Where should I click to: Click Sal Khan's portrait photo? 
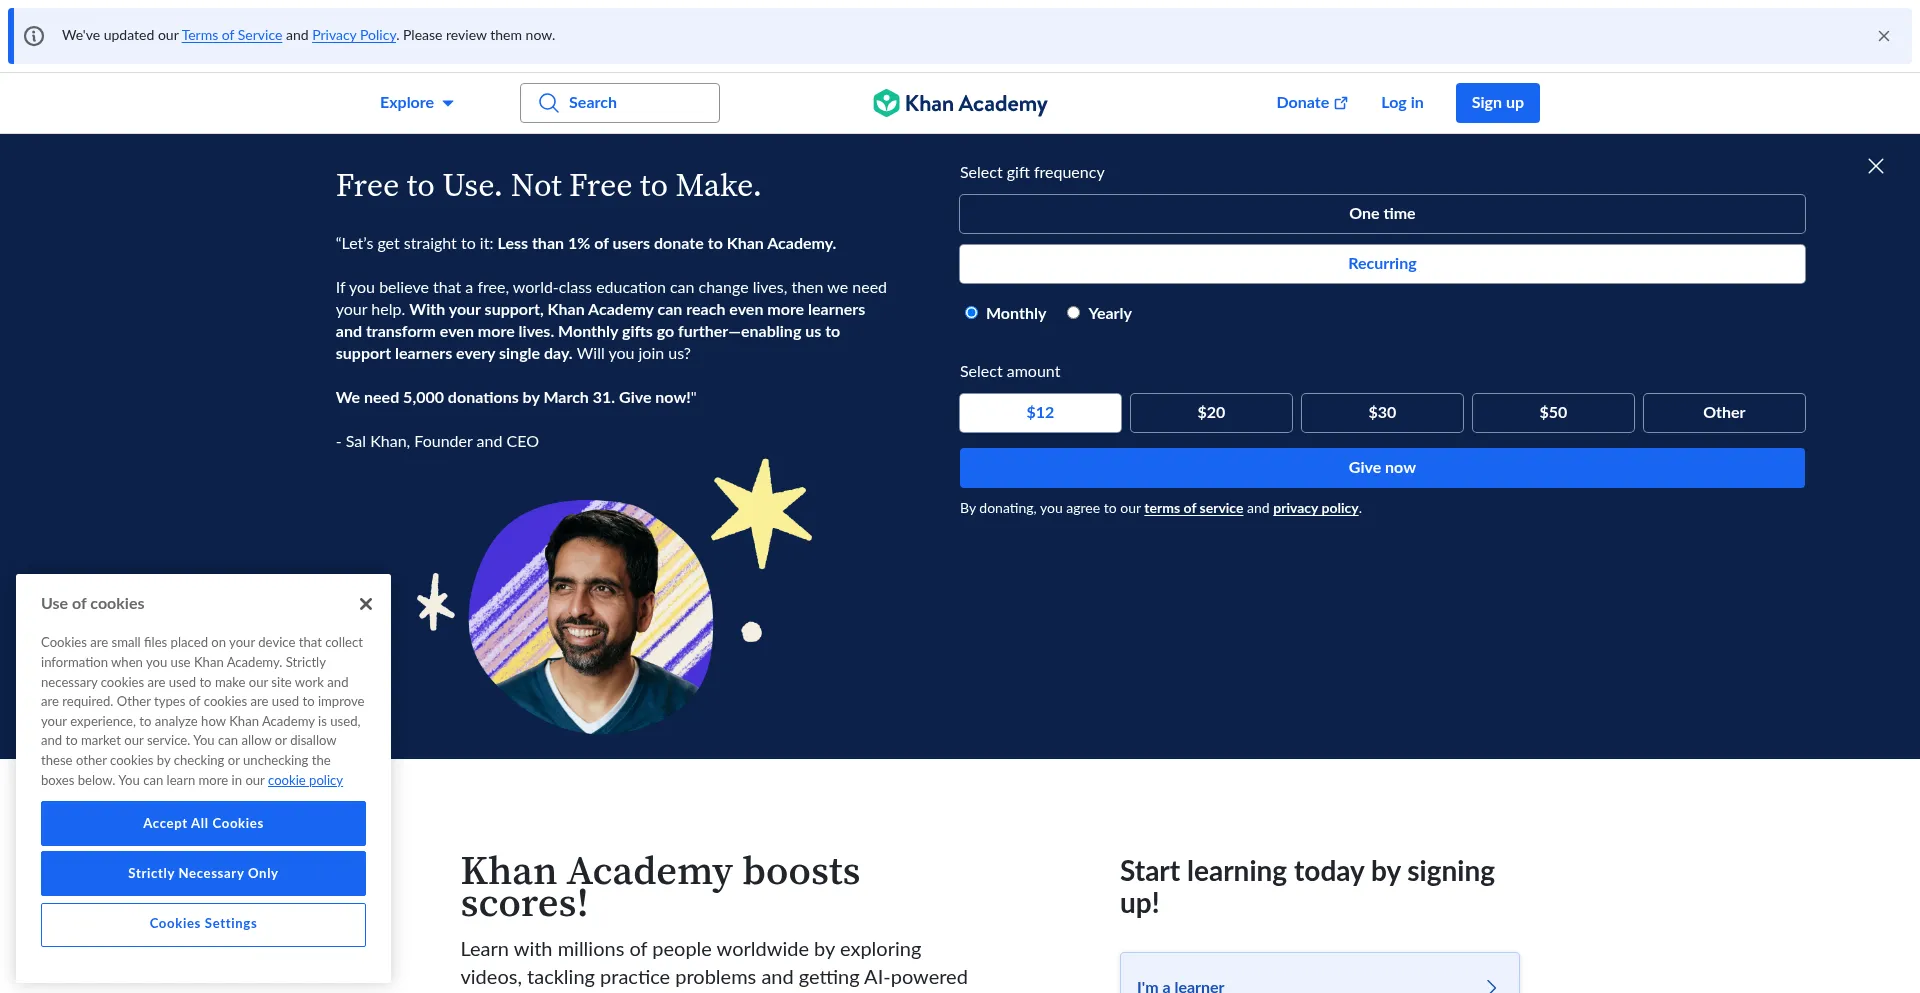point(591,617)
